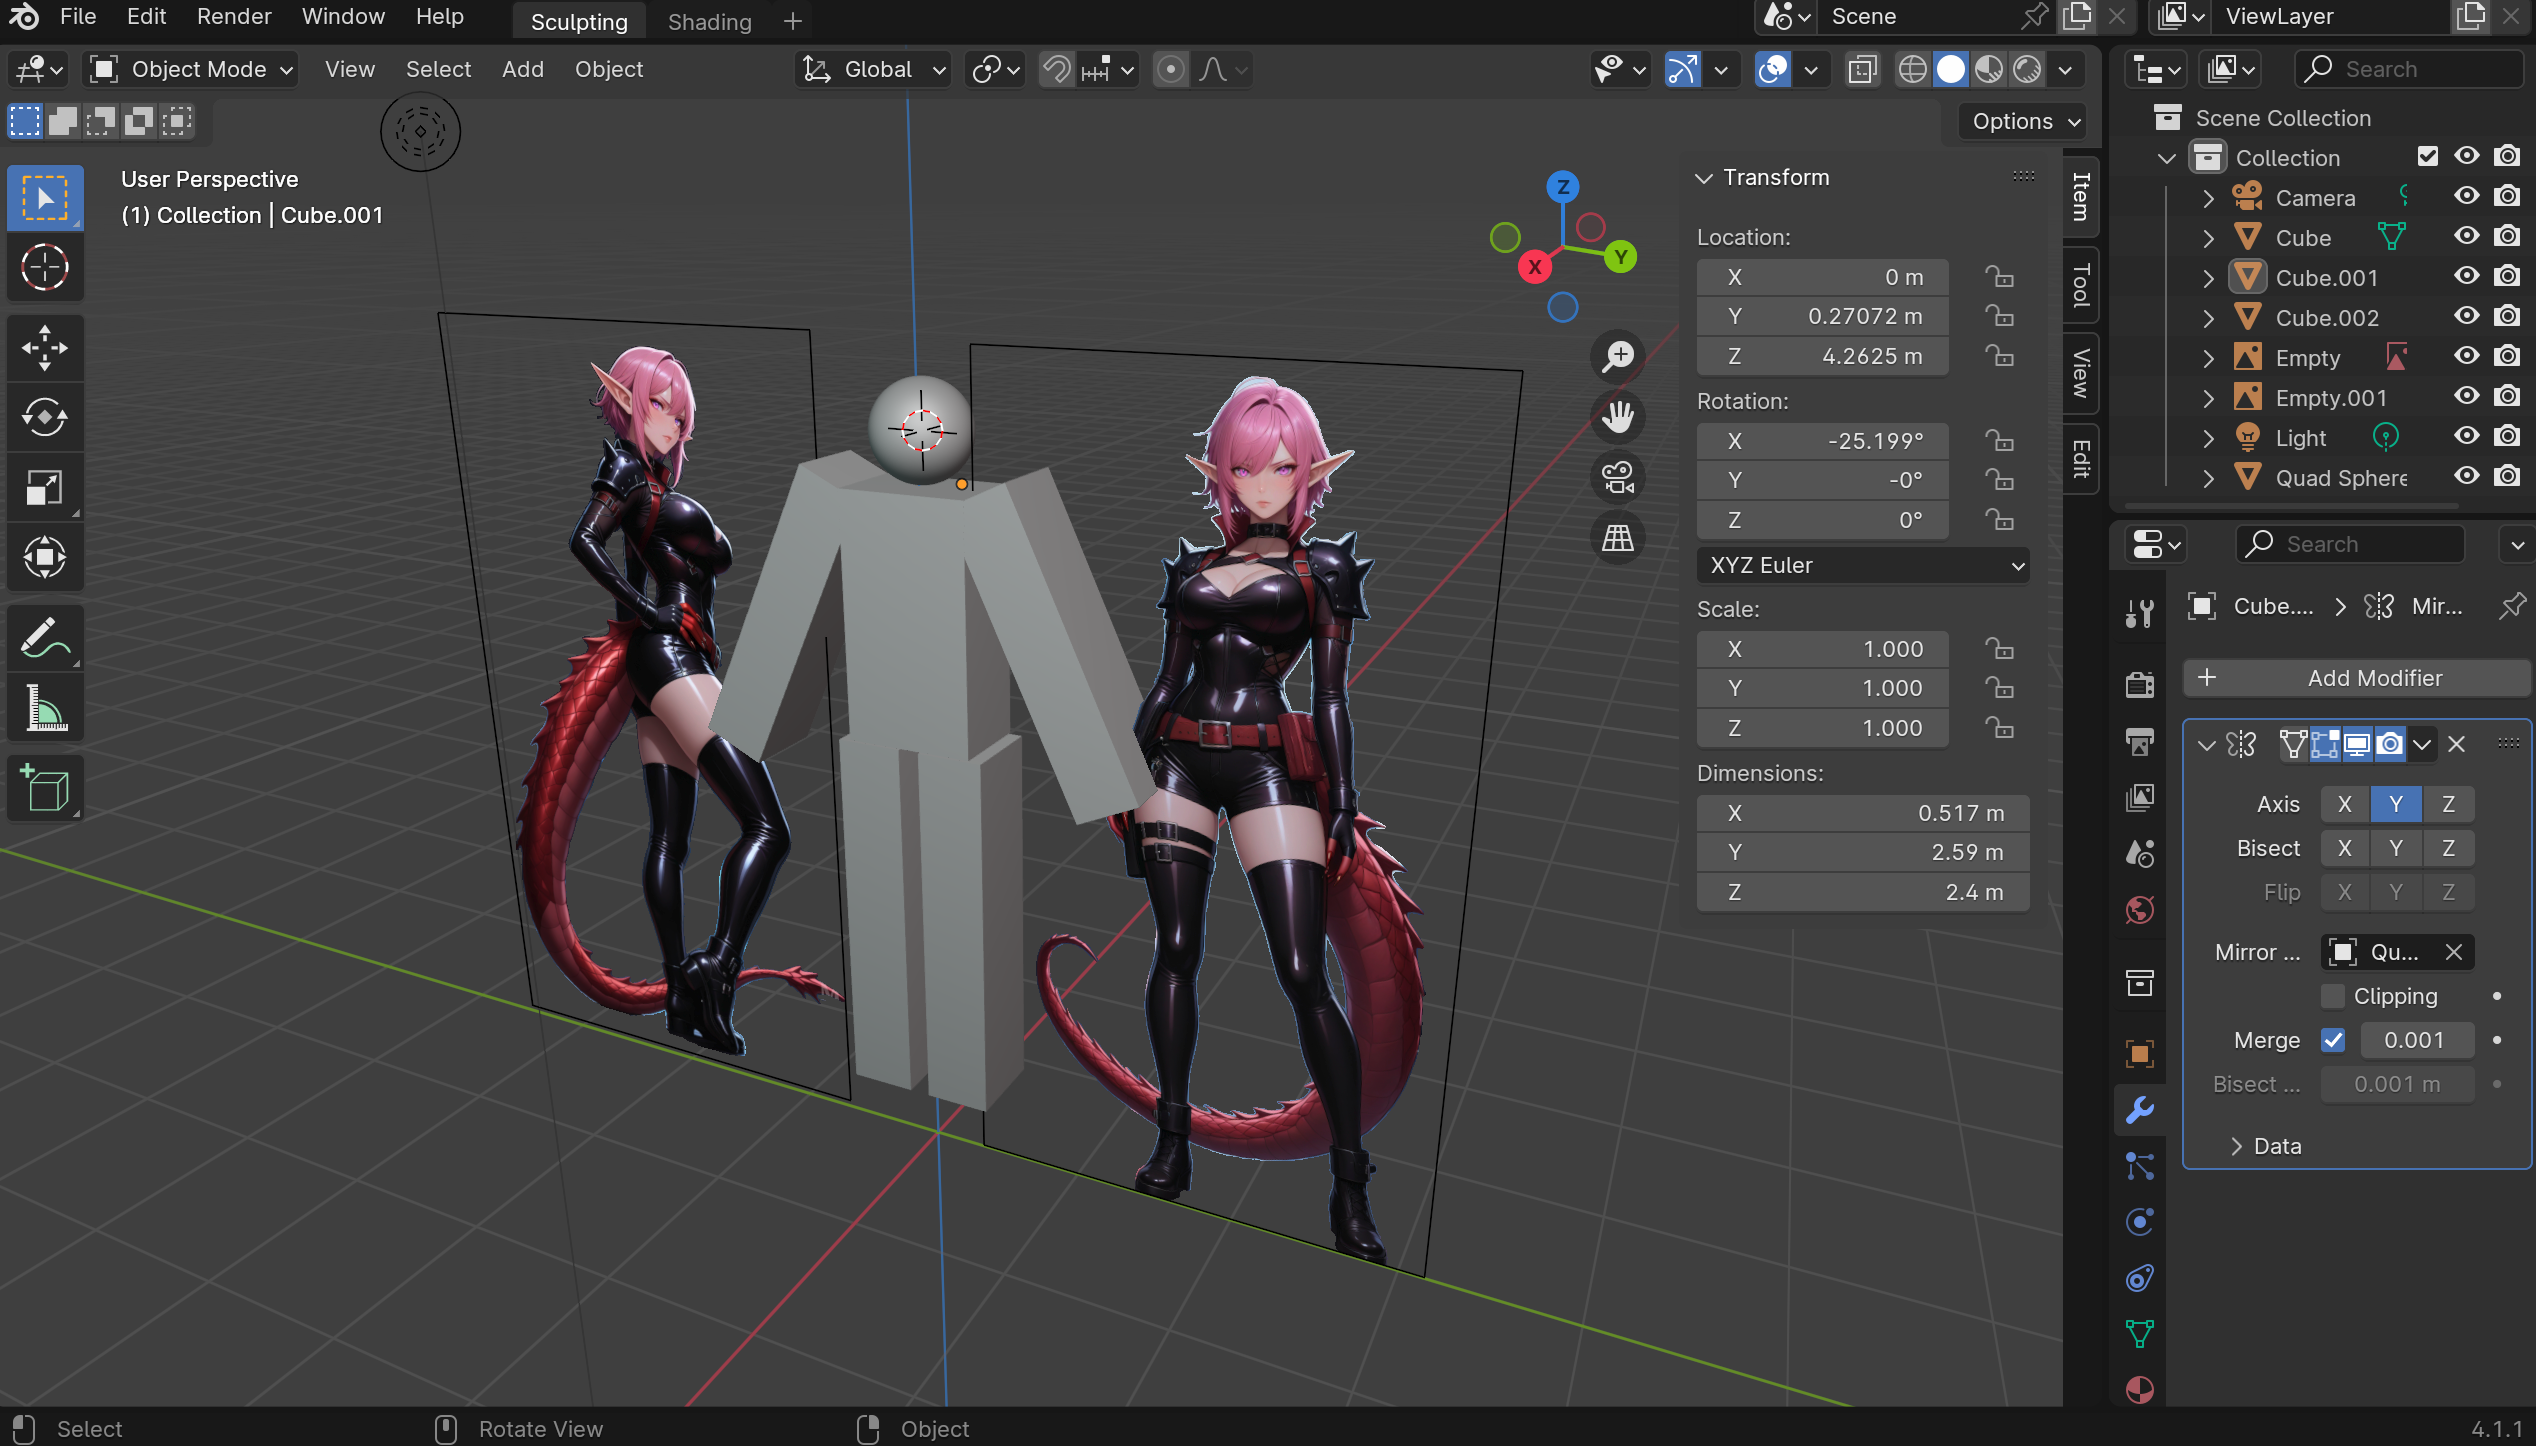Open the View Layer properties tab

(x=2140, y=797)
